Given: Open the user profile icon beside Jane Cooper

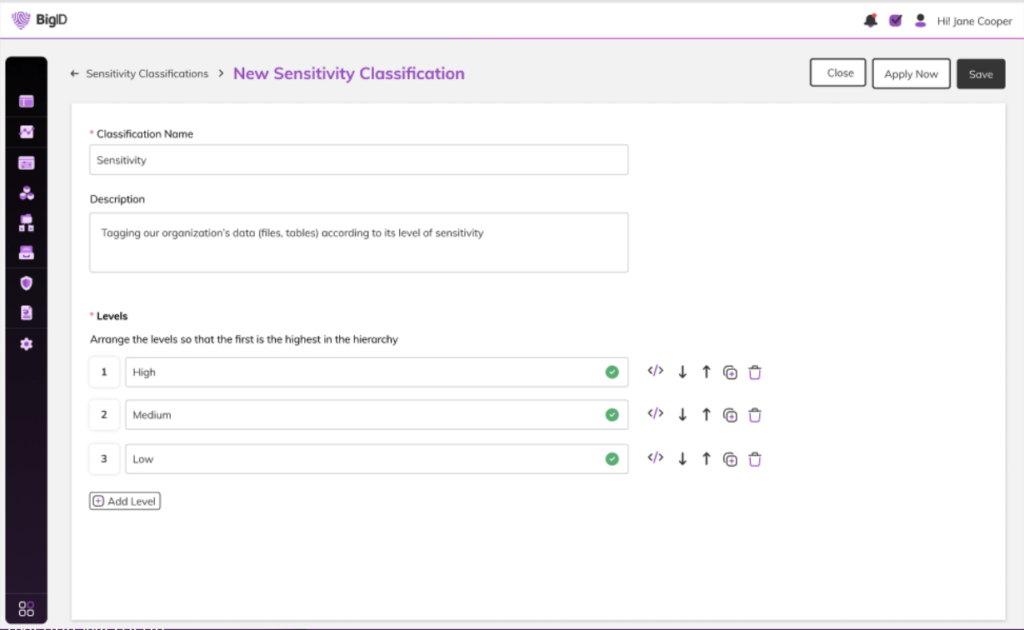Looking at the screenshot, I should coord(920,20).
